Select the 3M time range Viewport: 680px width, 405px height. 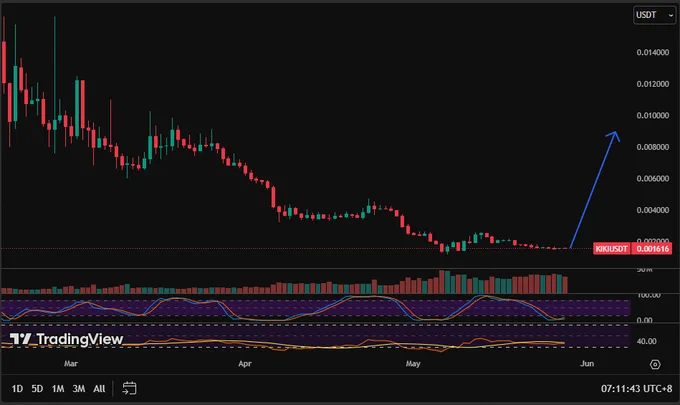pos(78,389)
